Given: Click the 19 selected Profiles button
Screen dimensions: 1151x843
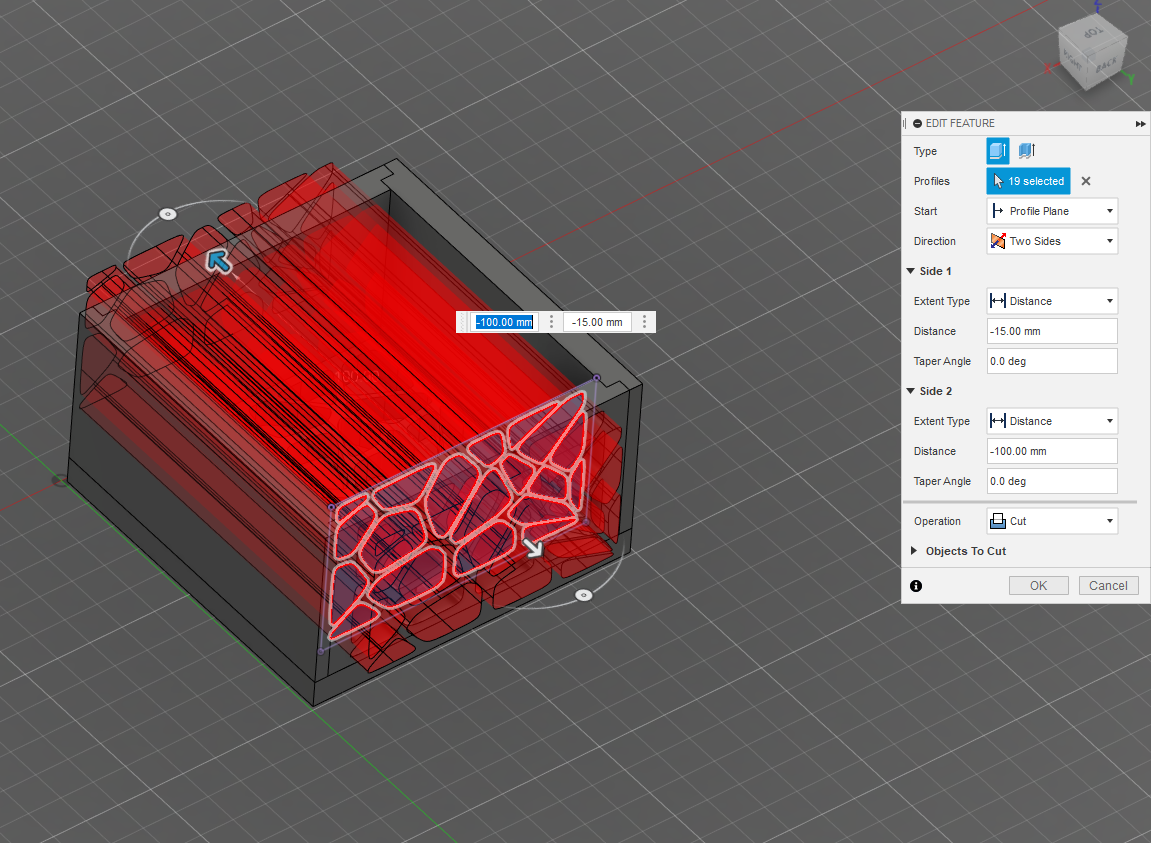Looking at the screenshot, I should [1028, 181].
